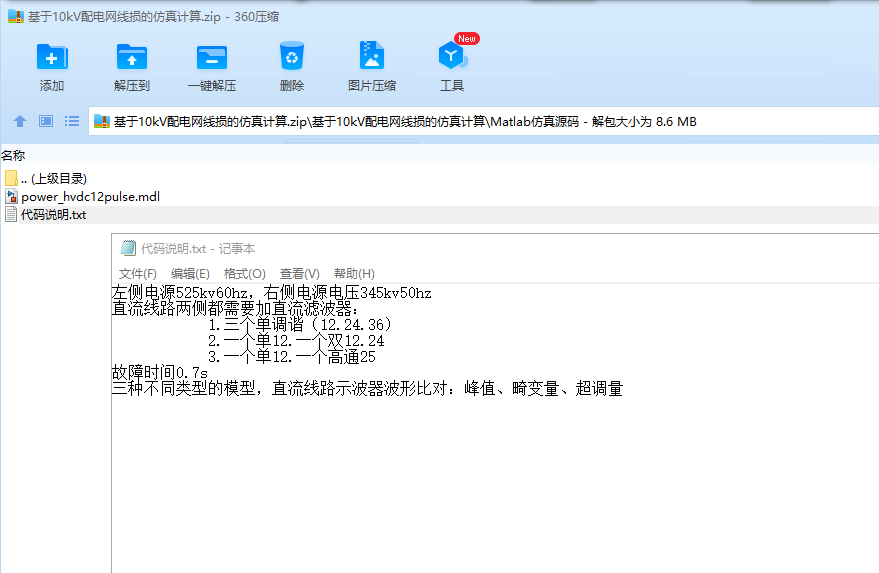Screen dimensions: 879x573
Task: Click the 代码说明.txt file icon
Action: click(x=11, y=214)
